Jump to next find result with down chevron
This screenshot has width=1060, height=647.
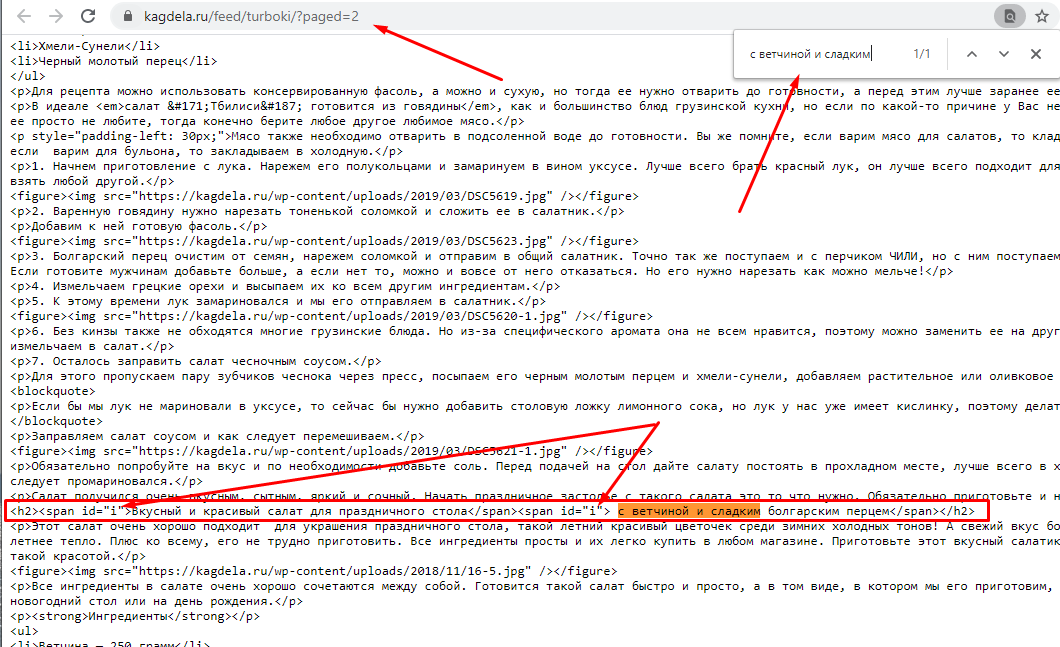pos(1004,54)
